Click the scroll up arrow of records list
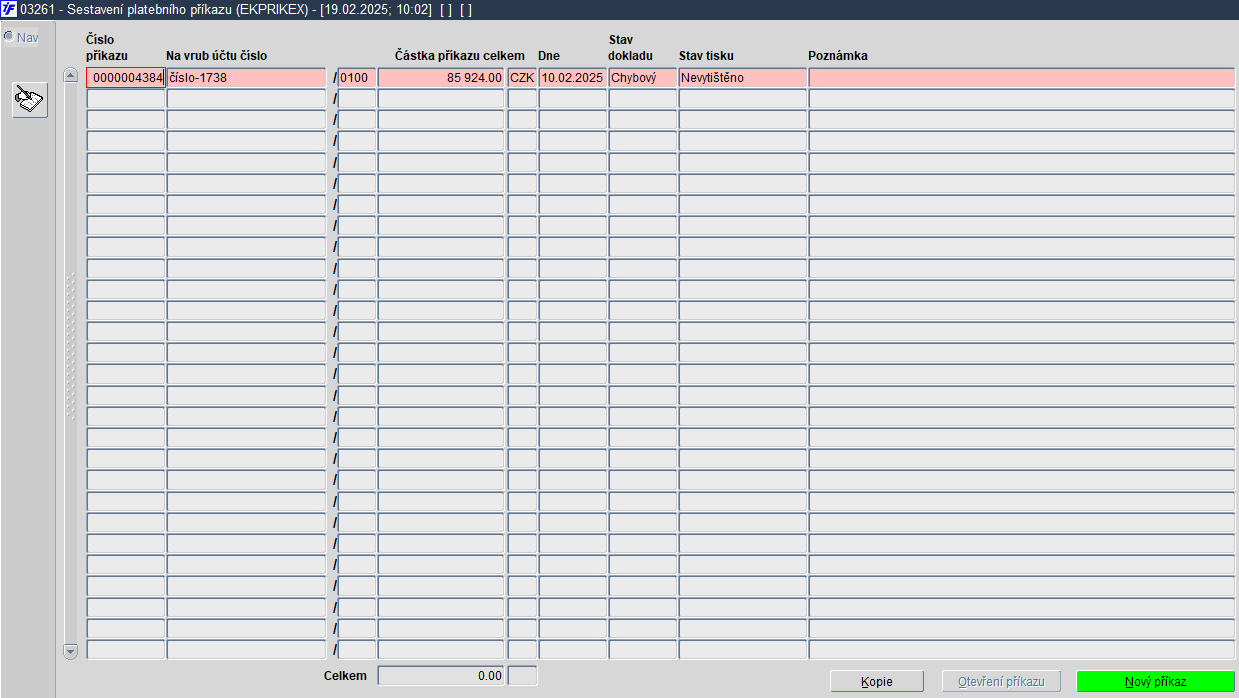Image resolution: width=1239 pixels, height=698 pixels. pos(70,75)
